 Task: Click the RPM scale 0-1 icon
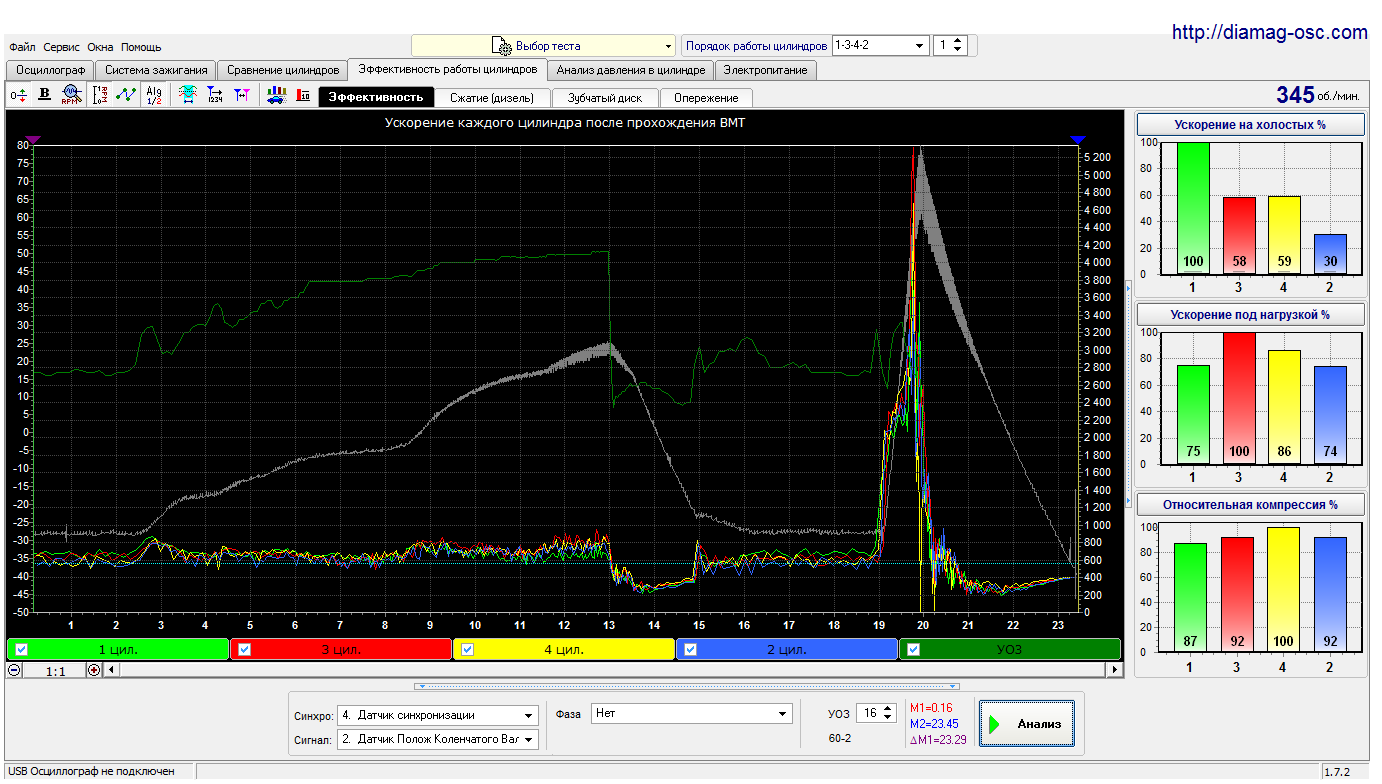click(100, 95)
